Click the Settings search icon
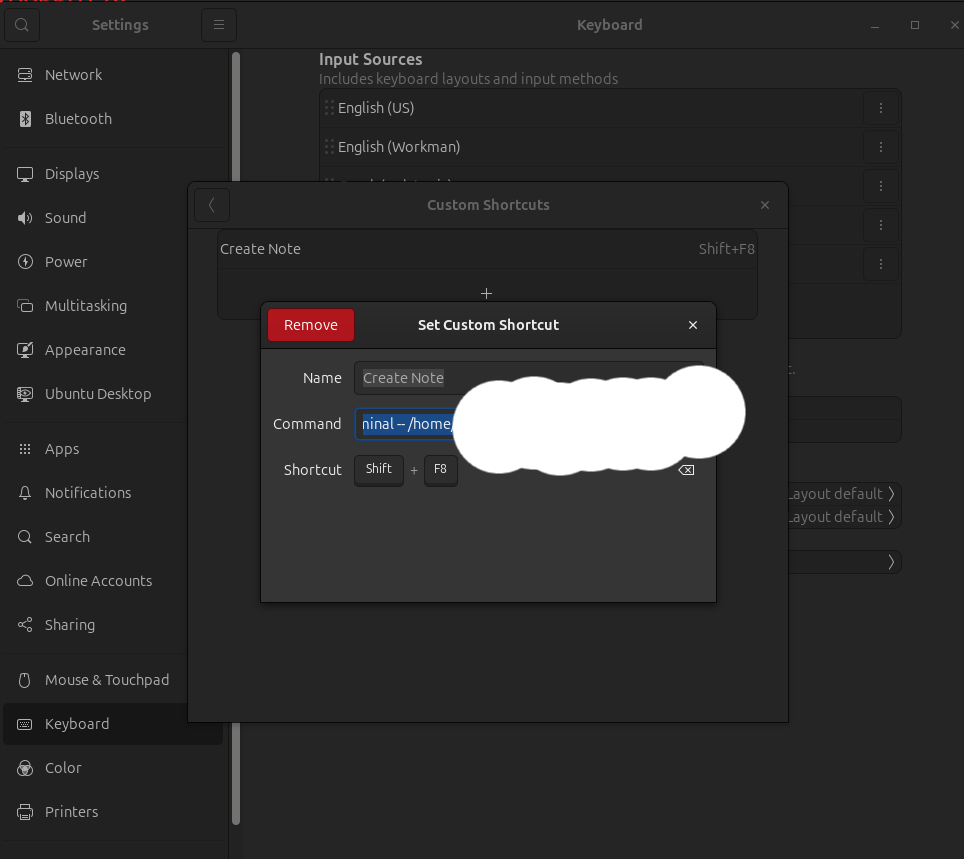 tap(22, 25)
